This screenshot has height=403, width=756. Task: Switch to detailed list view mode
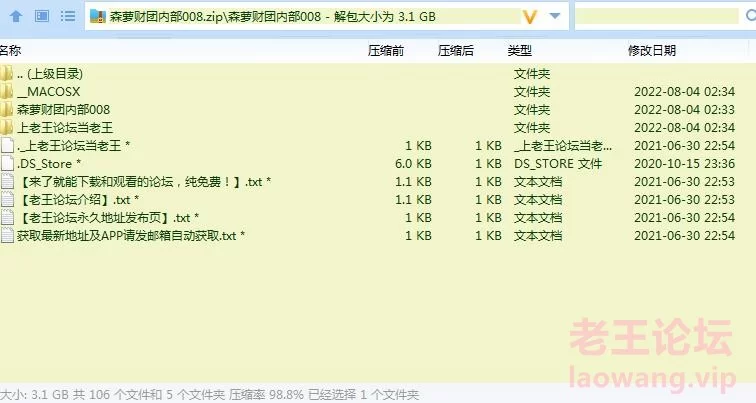68,16
